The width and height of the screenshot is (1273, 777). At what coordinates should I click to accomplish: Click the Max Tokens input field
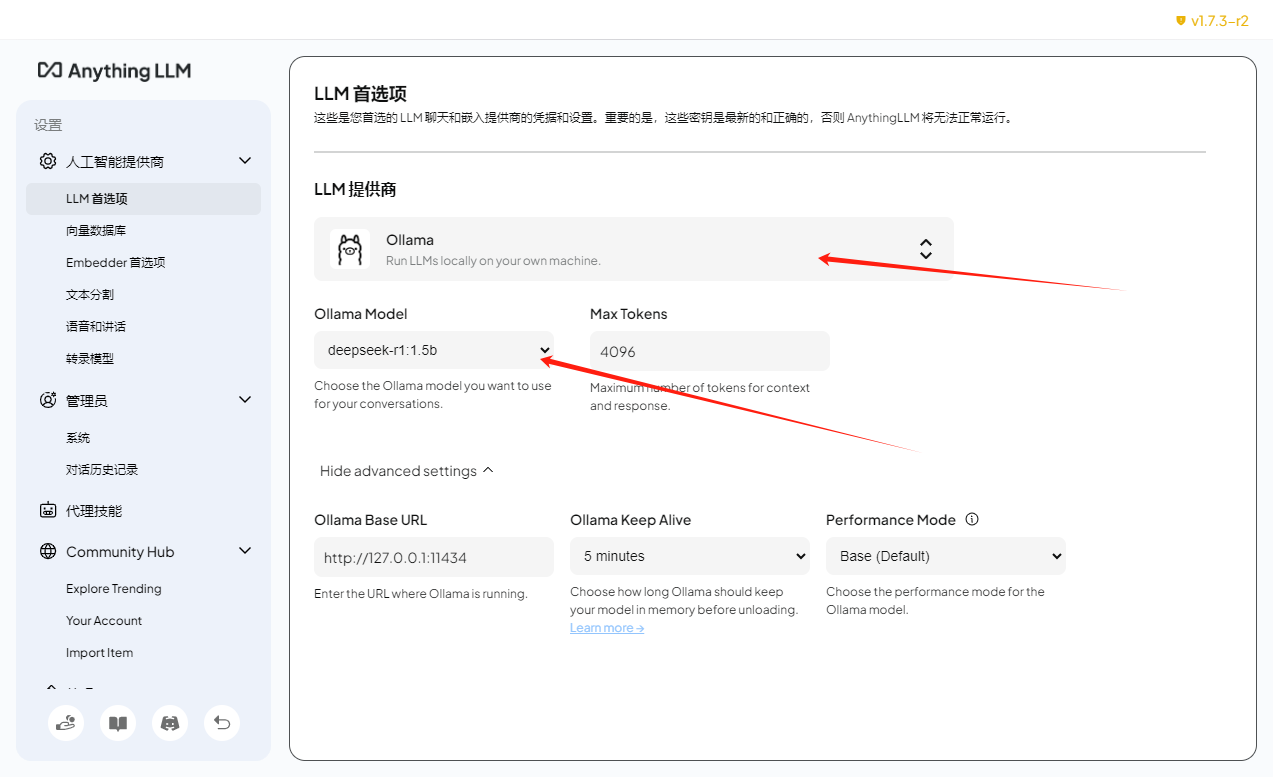click(710, 351)
